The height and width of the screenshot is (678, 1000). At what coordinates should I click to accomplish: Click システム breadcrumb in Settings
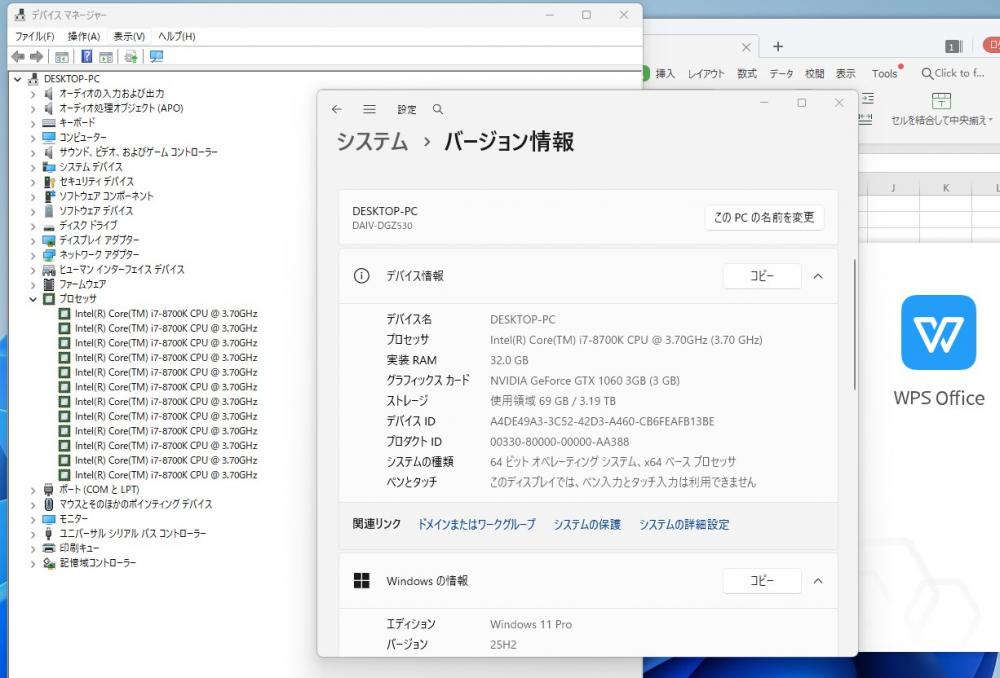372,142
